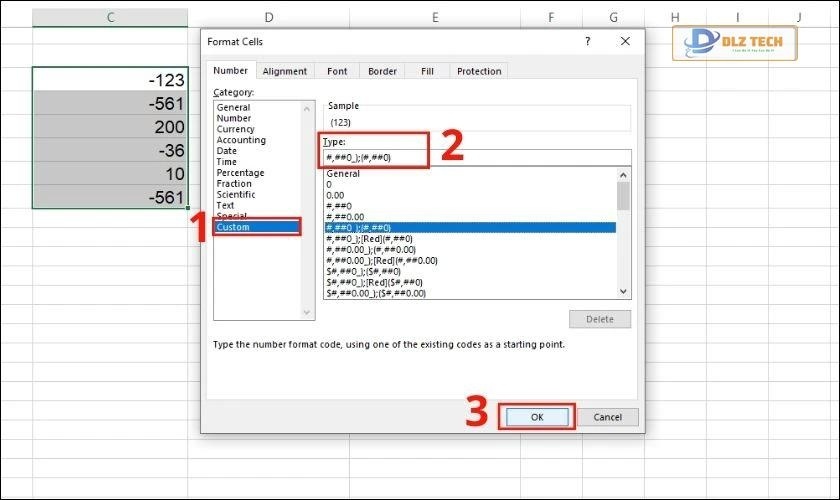This screenshot has height=500, width=840.
Task: Choose Currency in the Category list
Action: point(236,129)
